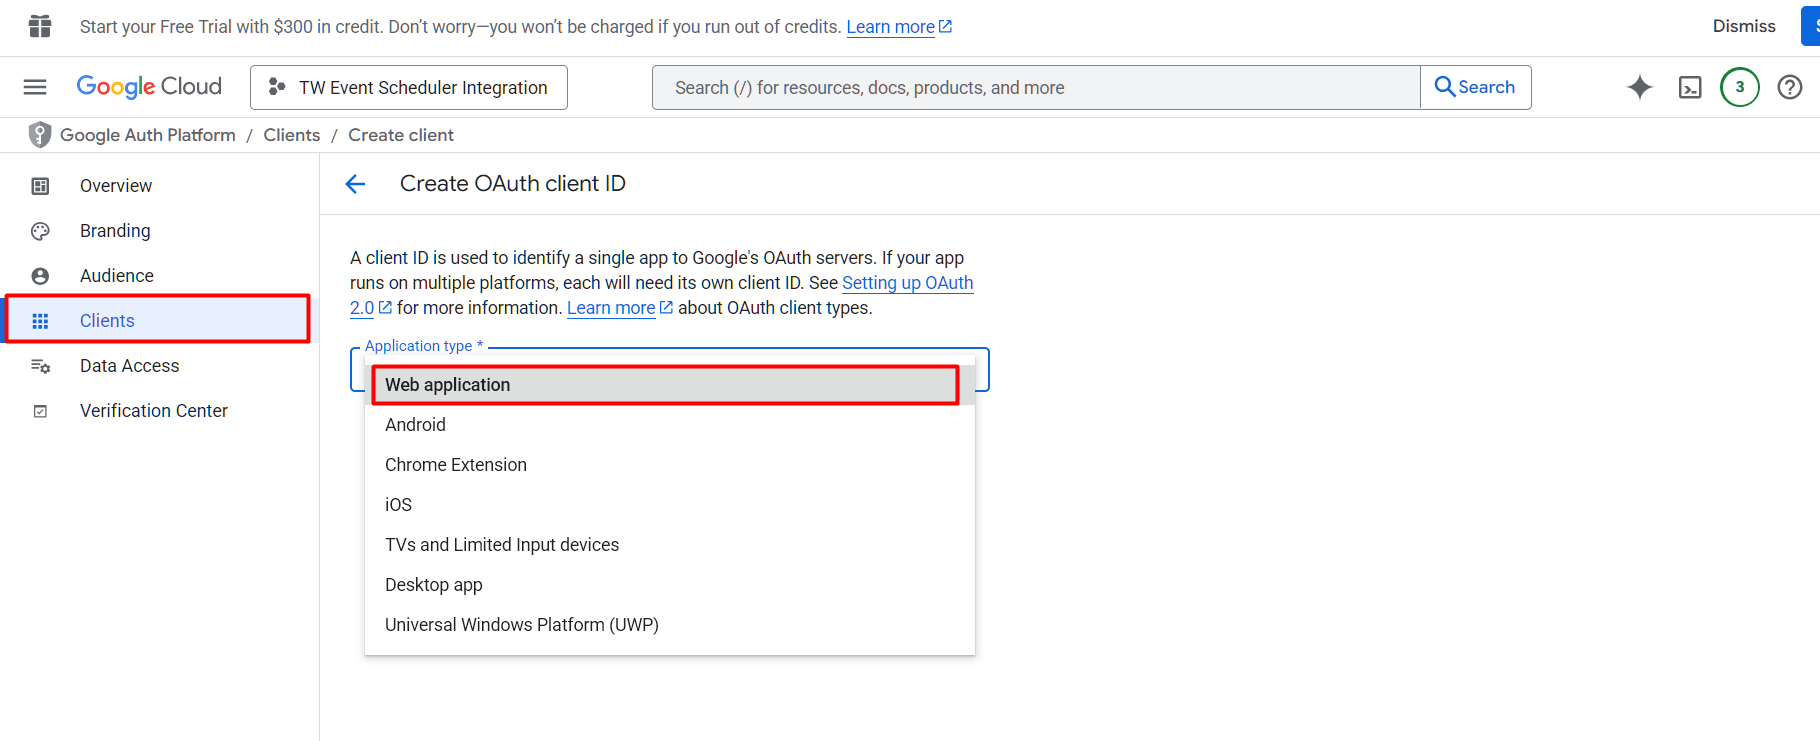Viewport: 1820px width, 741px height.
Task: Open Setting up OAuth 2.0 link
Action: [908, 283]
